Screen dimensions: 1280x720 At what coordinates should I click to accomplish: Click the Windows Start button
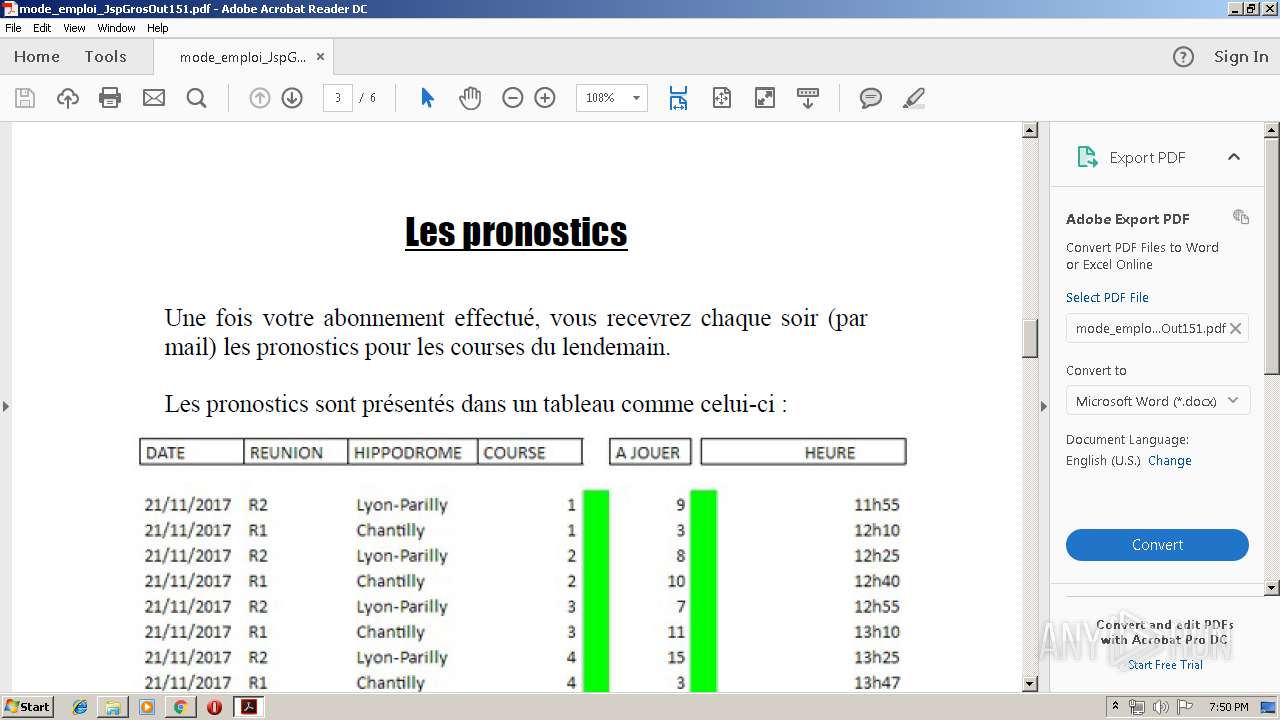click(28, 707)
